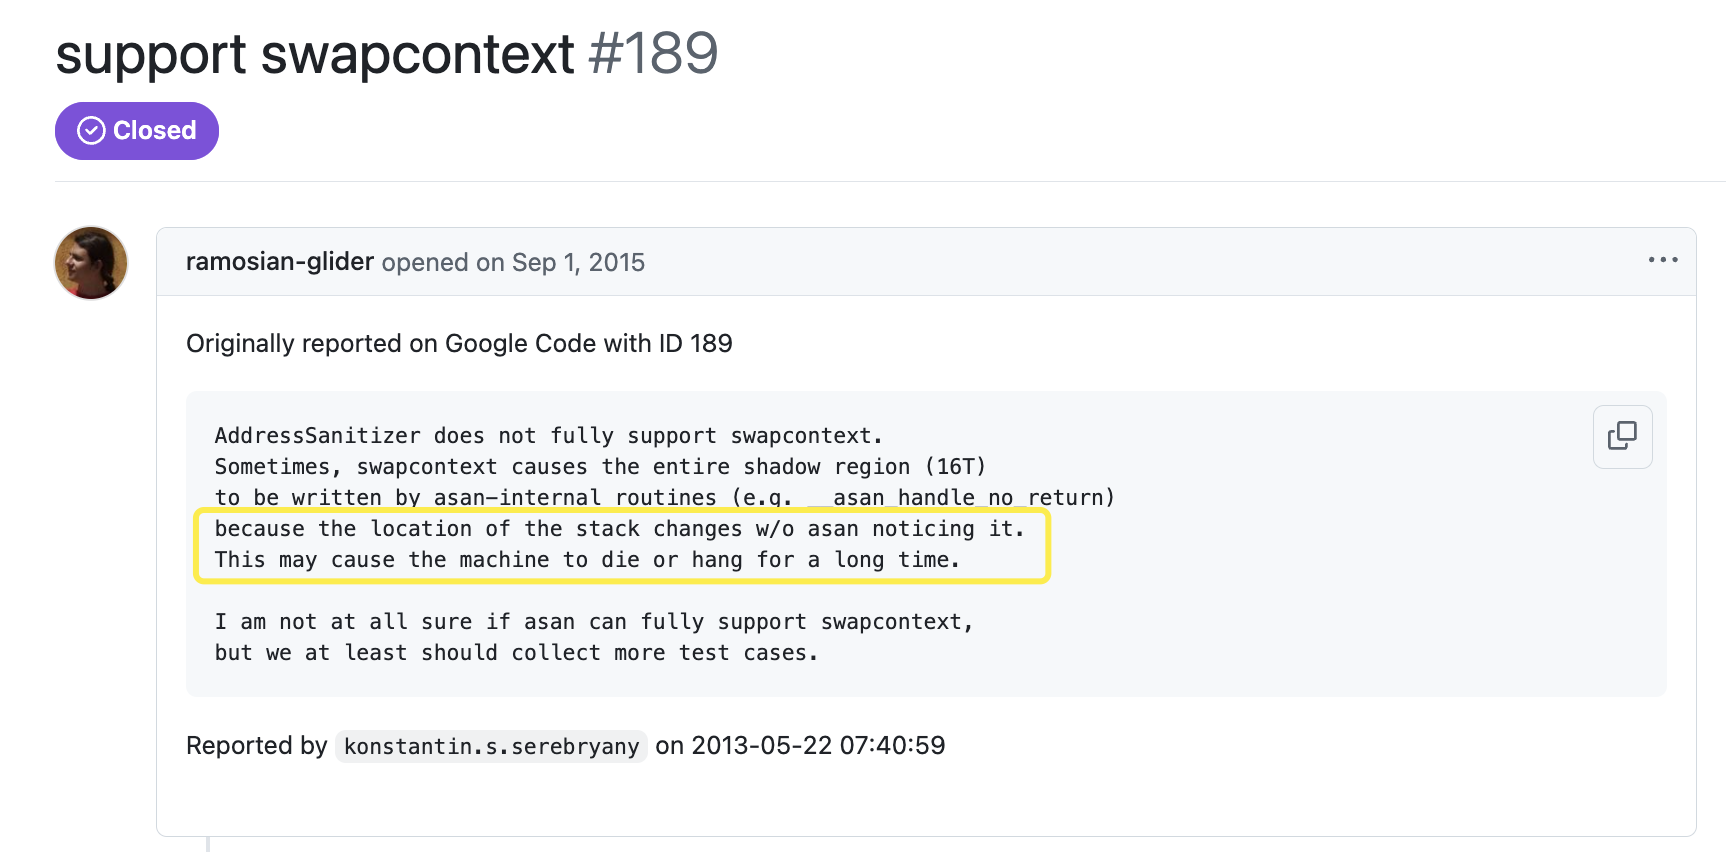This screenshot has height=852, width=1726.
Task: Click the highlighted line 'because the location of the stack'
Action: coord(618,529)
